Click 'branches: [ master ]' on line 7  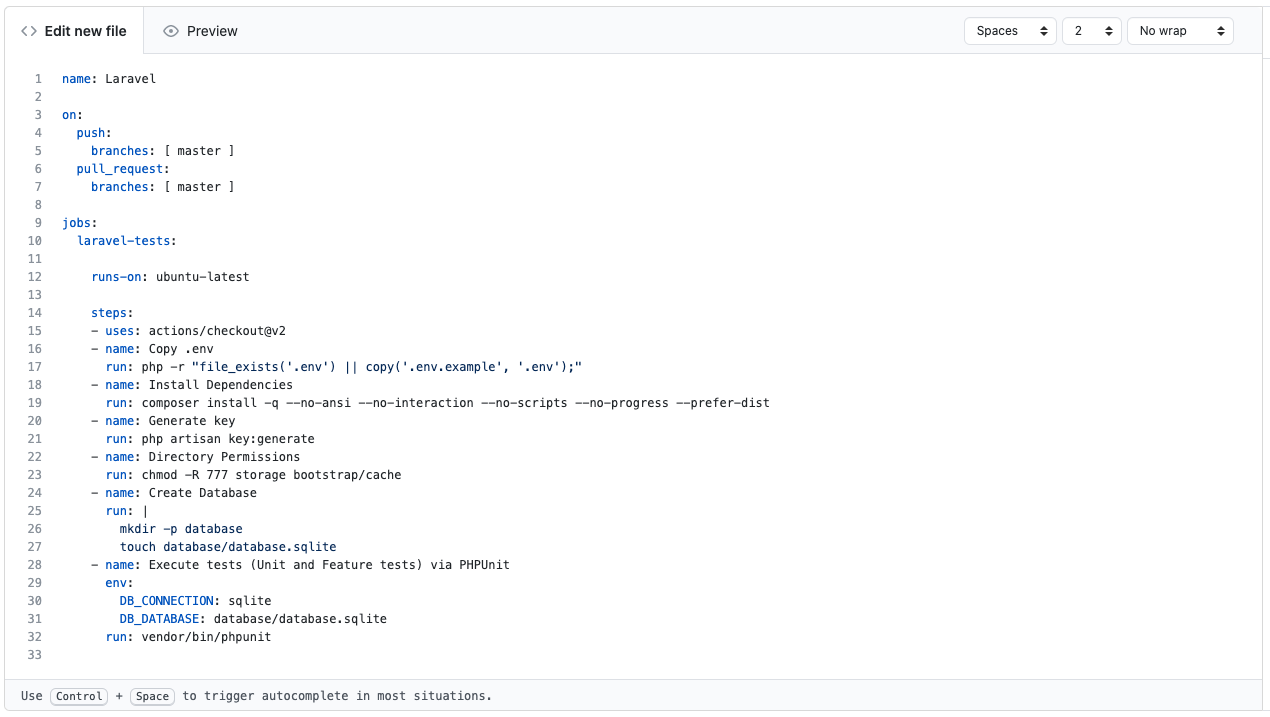(163, 187)
